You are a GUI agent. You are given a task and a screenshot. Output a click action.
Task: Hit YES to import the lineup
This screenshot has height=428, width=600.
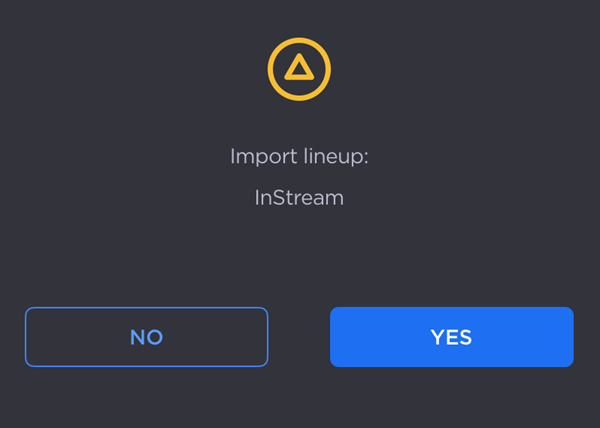(x=451, y=337)
